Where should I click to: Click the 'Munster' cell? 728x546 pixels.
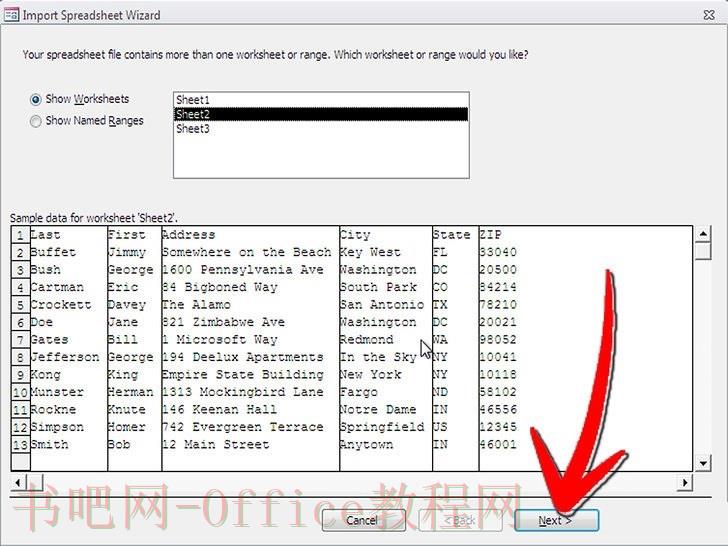point(69,392)
